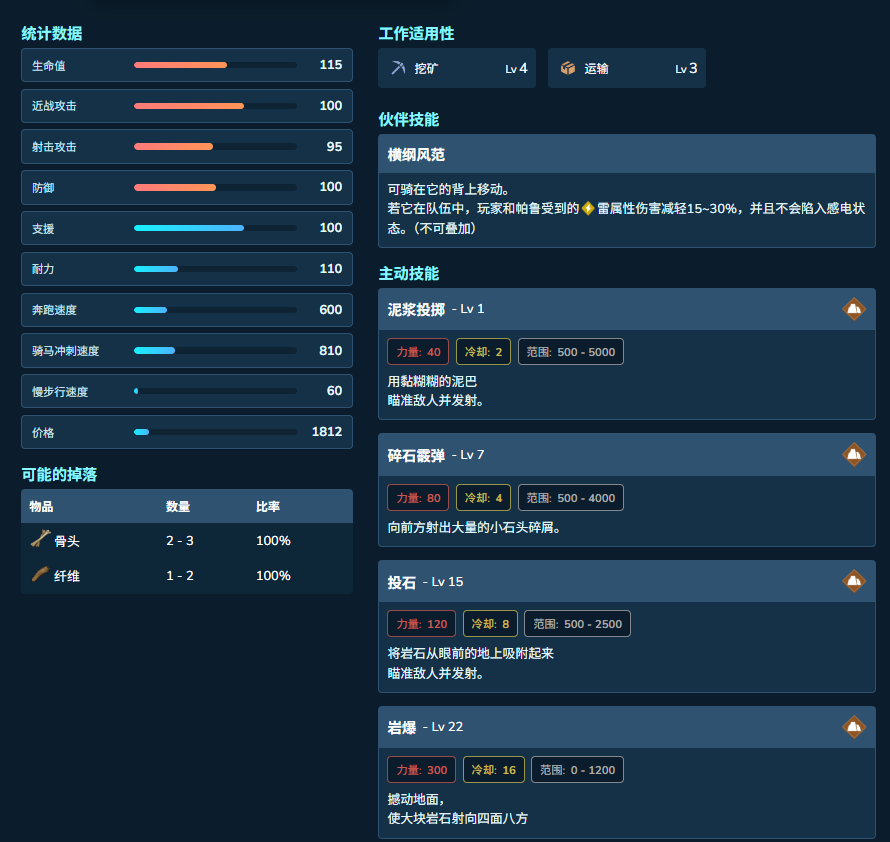Click the 射击攻击 value 95

(x=334, y=146)
